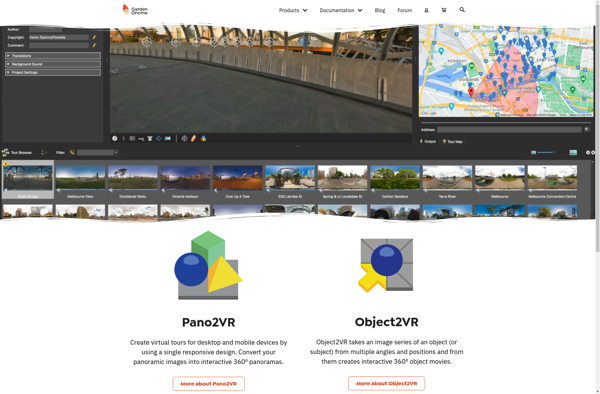Screen dimensions: 600x394
Task: Go to the Blog page
Action: (380, 10)
